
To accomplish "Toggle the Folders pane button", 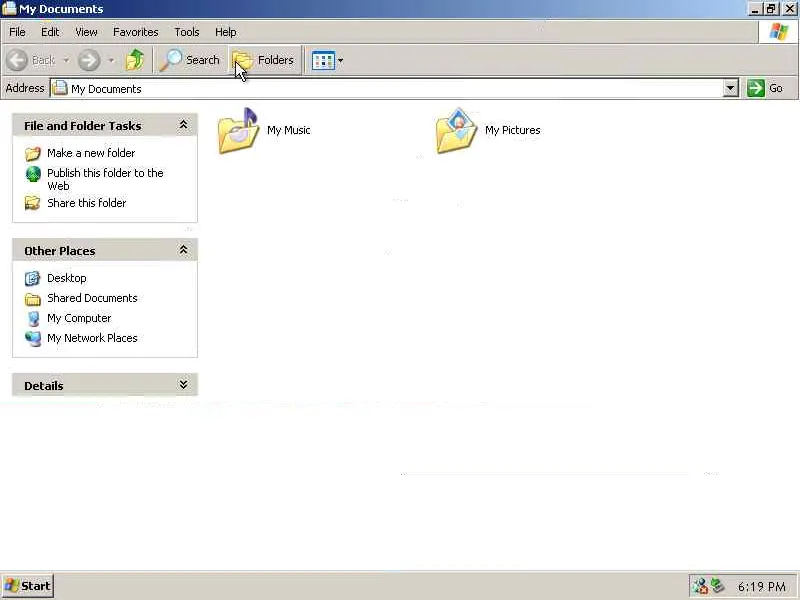I will (265, 60).
